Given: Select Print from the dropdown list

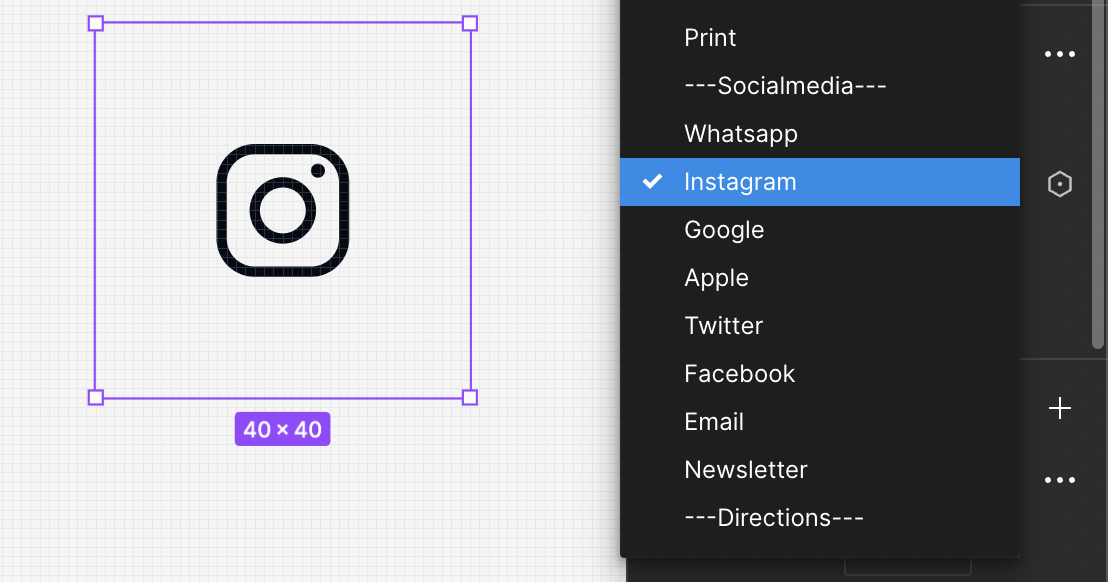Looking at the screenshot, I should (820, 37).
